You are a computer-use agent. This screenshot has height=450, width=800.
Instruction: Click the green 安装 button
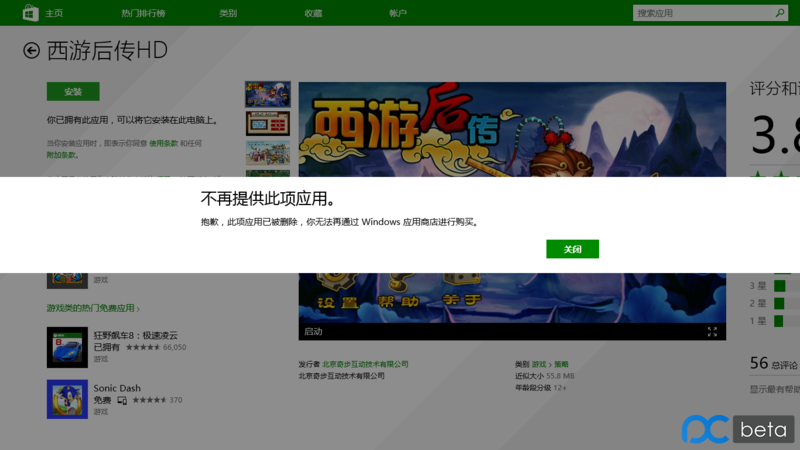pyautogui.click(x=73, y=92)
